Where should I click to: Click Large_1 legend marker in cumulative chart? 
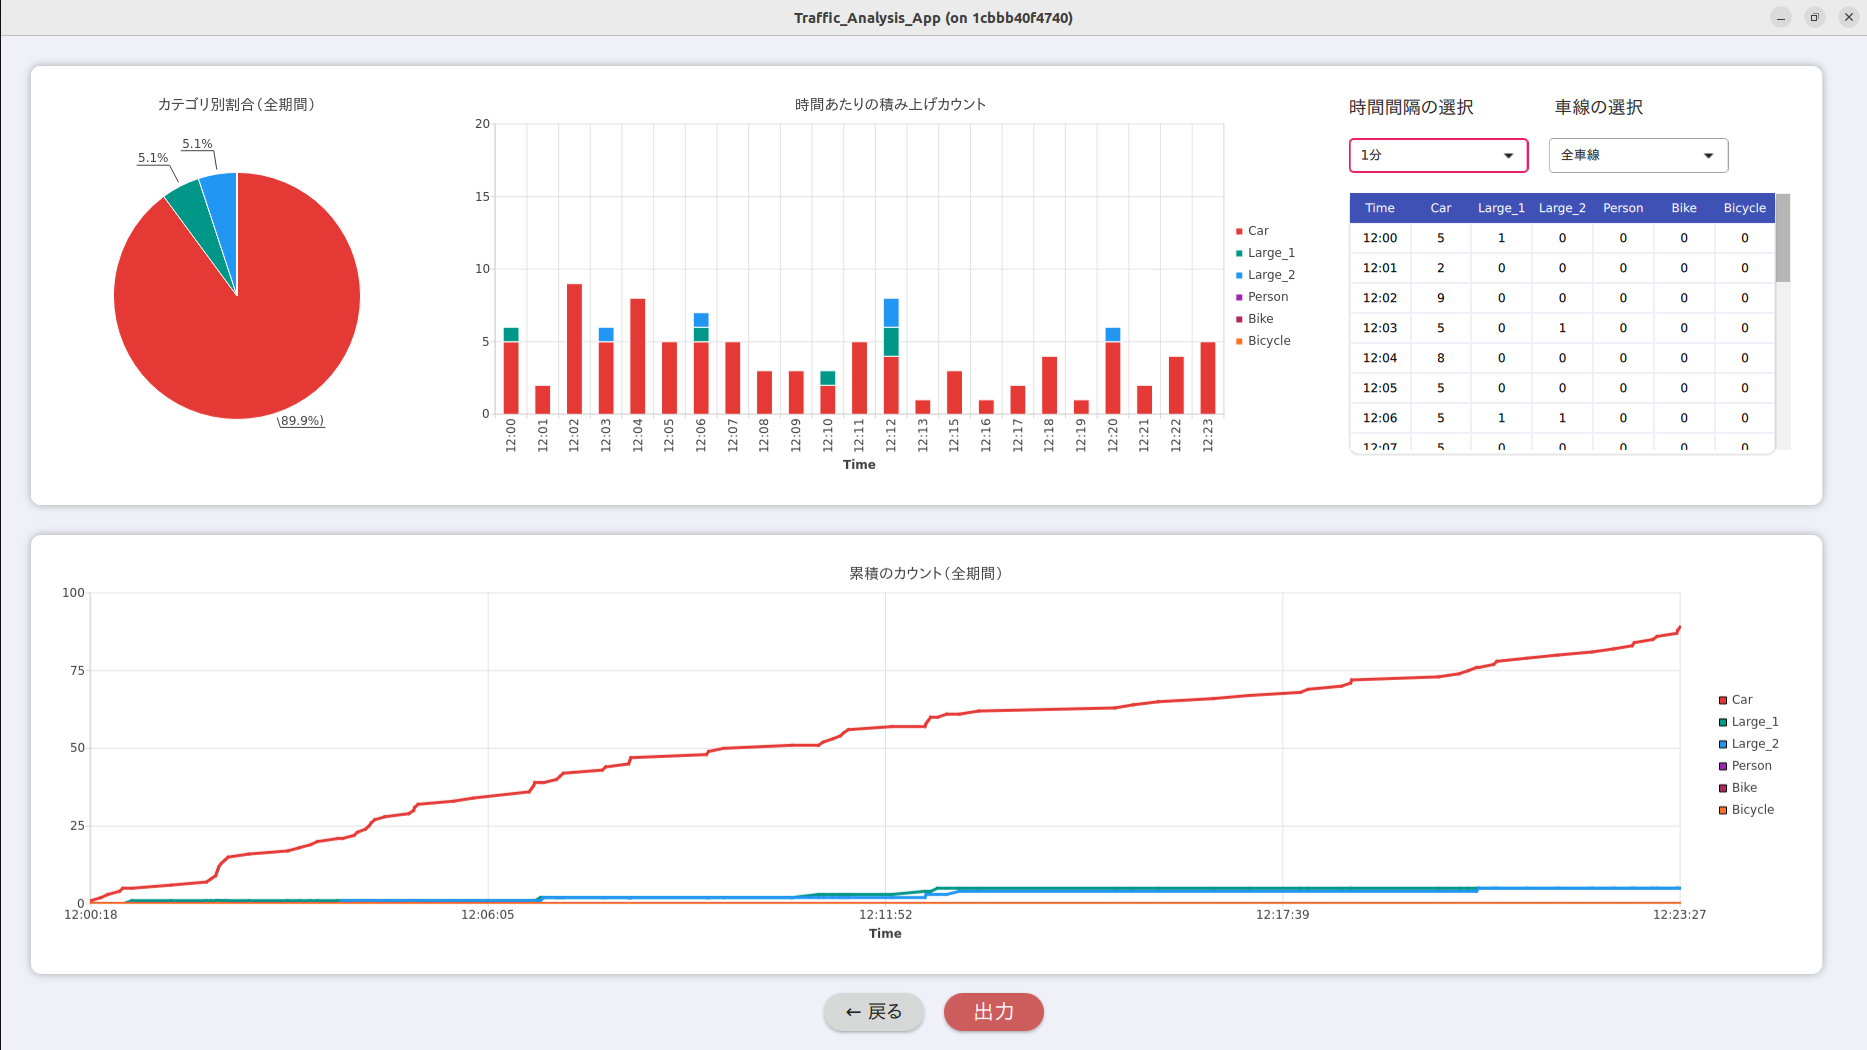click(x=1723, y=722)
